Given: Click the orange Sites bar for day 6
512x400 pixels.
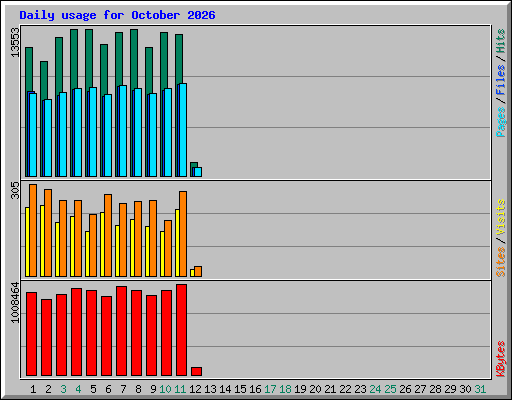Looking at the screenshot, I should [x=108, y=235].
